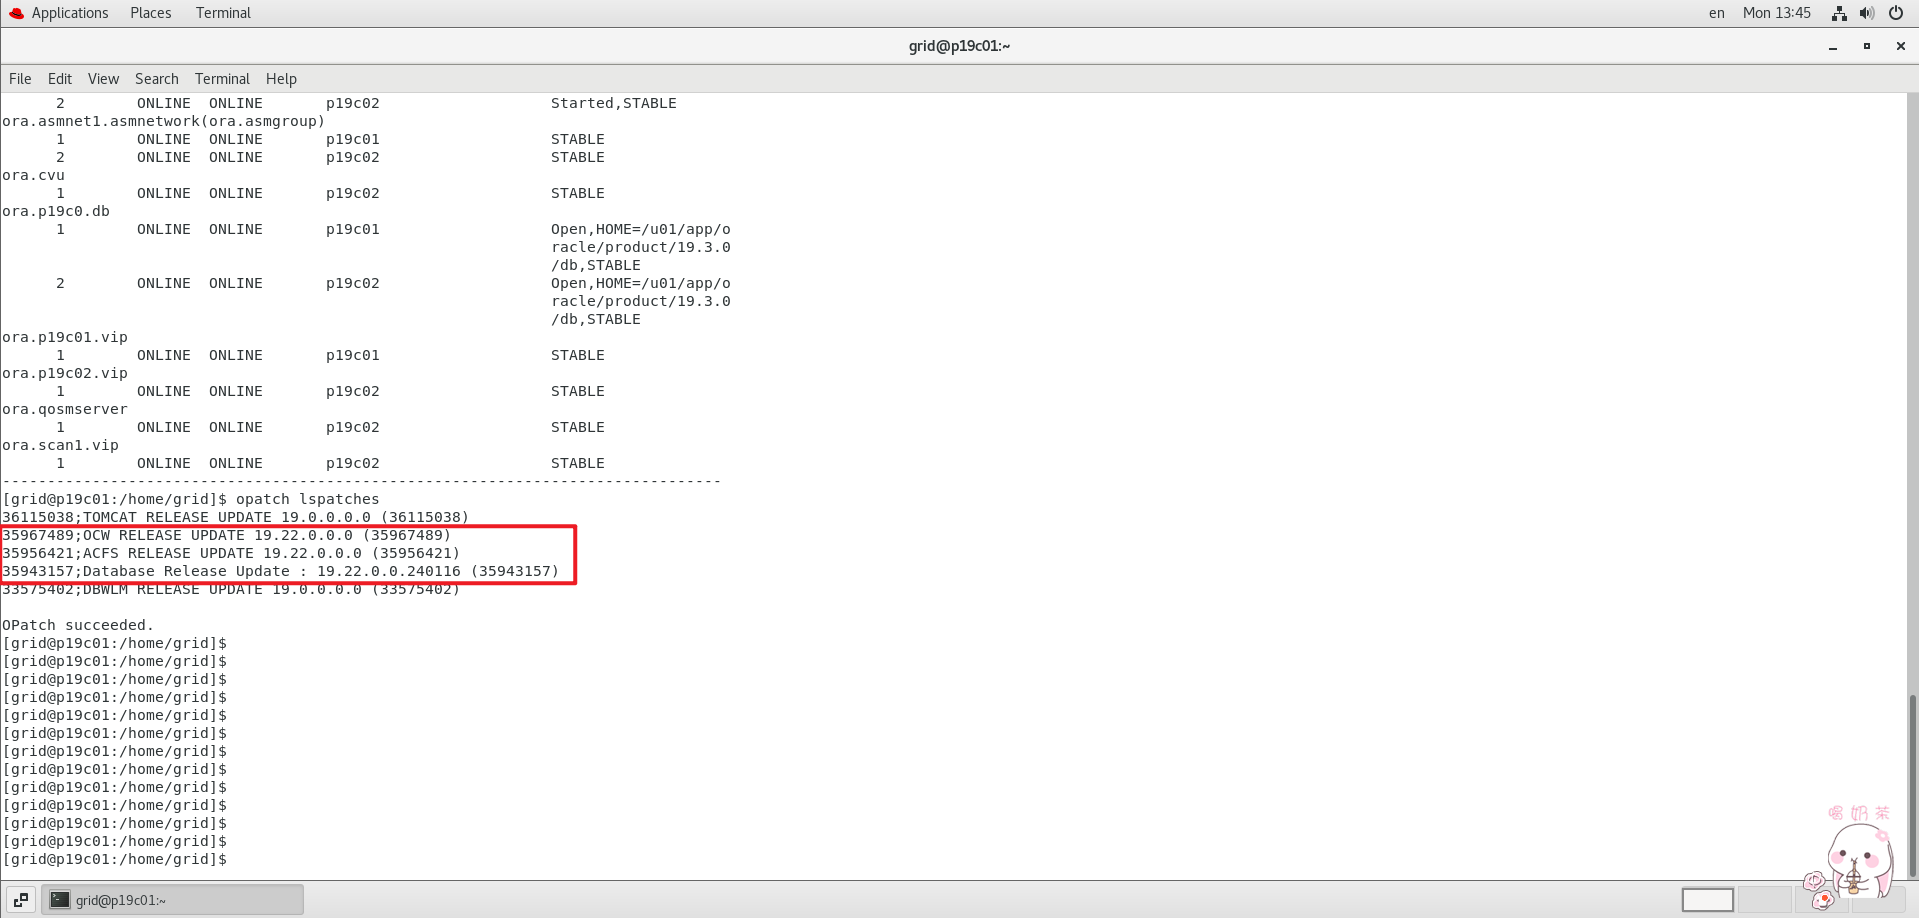Viewport: 1919px width, 918px height.
Task: Open the Terminal app menu in top bar
Action: pyautogui.click(x=223, y=13)
